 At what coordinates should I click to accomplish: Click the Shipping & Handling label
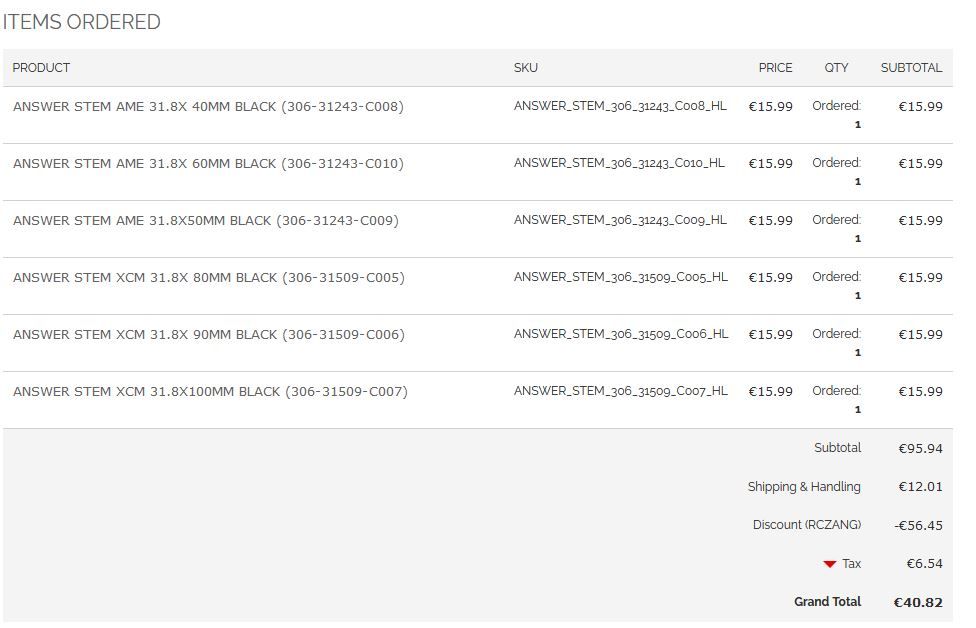pyautogui.click(x=804, y=487)
